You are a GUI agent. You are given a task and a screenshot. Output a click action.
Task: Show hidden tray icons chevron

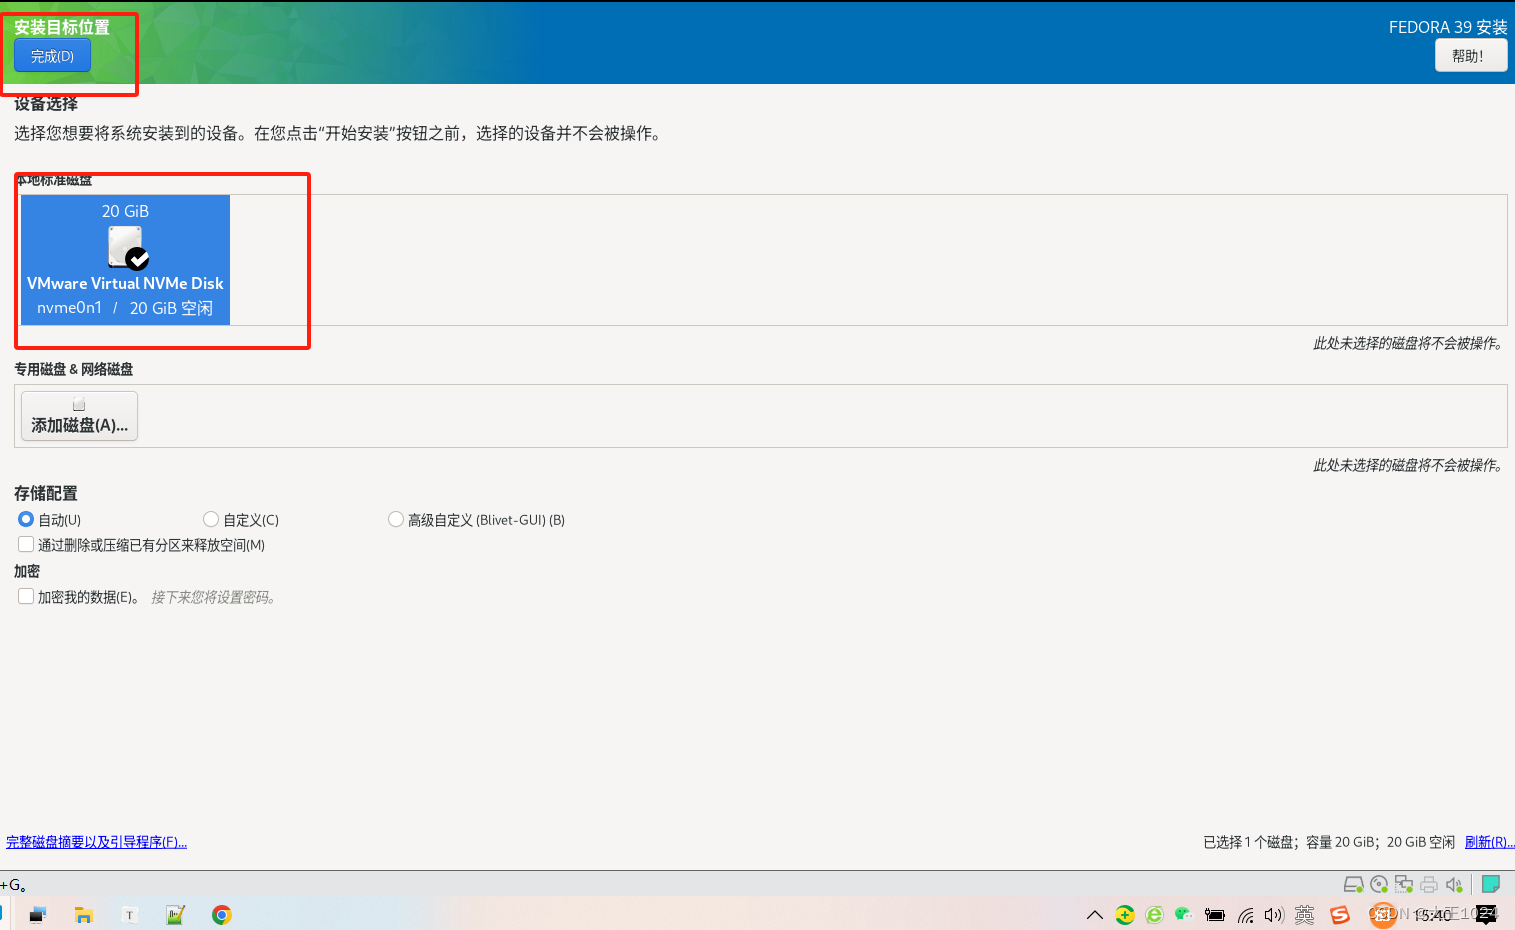click(x=1095, y=914)
